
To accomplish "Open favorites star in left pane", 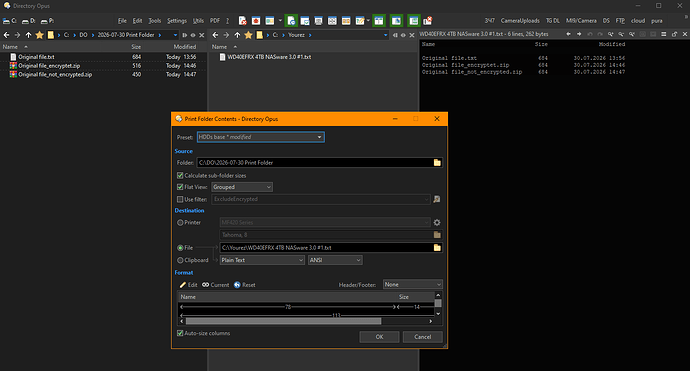I will pos(39,35).
